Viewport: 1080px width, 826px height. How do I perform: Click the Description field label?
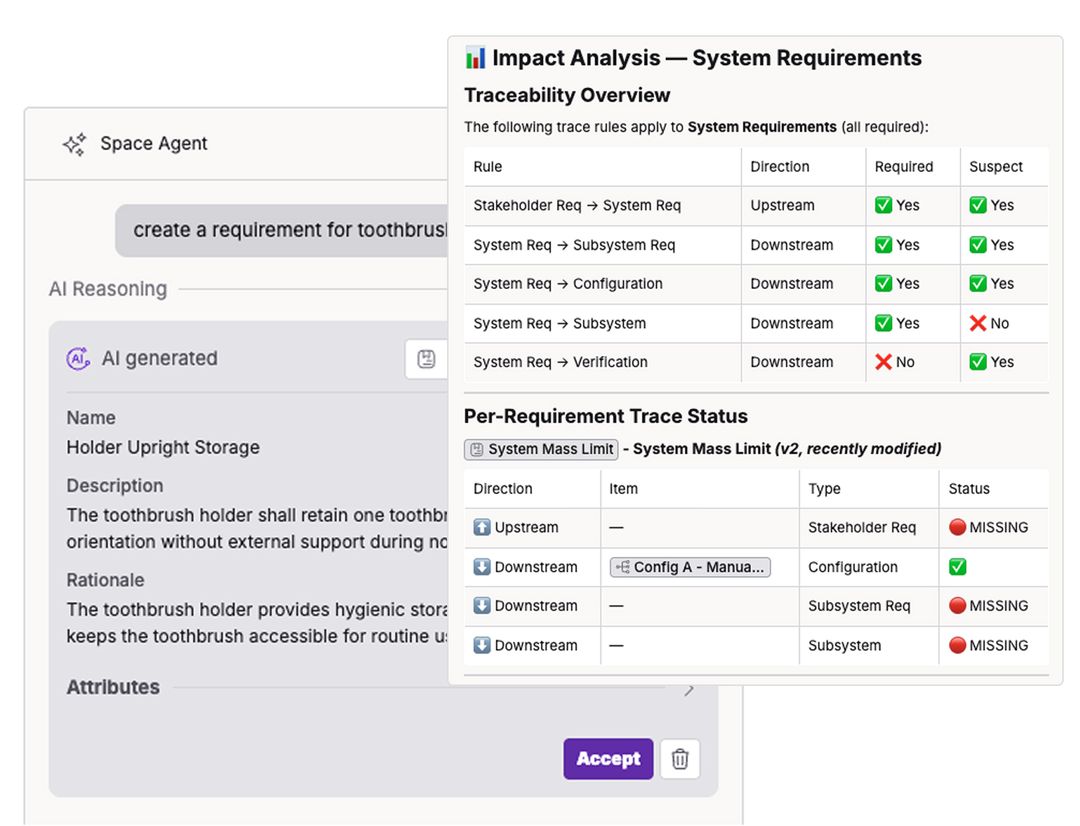coord(115,486)
